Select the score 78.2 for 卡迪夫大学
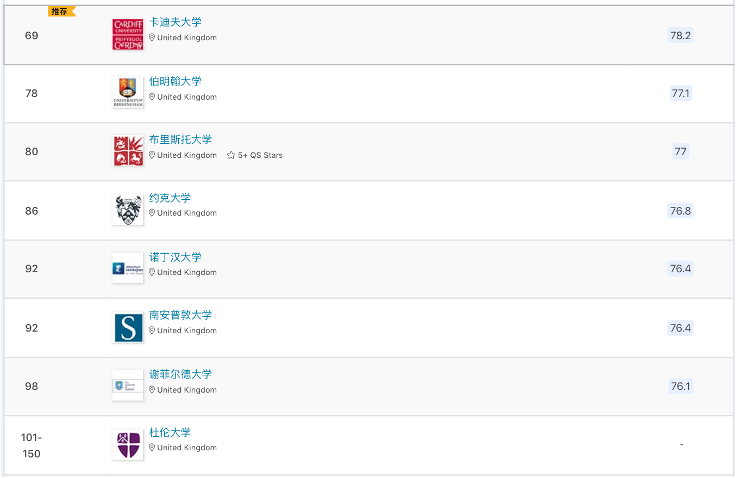Screen dimensions: 736x478 click(680, 35)
